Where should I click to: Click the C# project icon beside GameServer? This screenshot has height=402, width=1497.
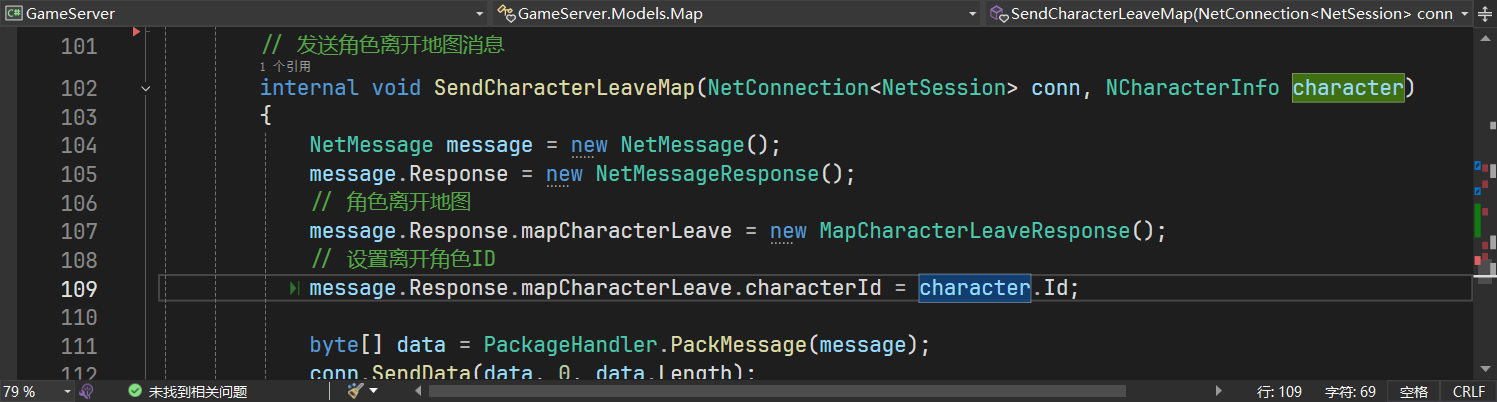14,14
